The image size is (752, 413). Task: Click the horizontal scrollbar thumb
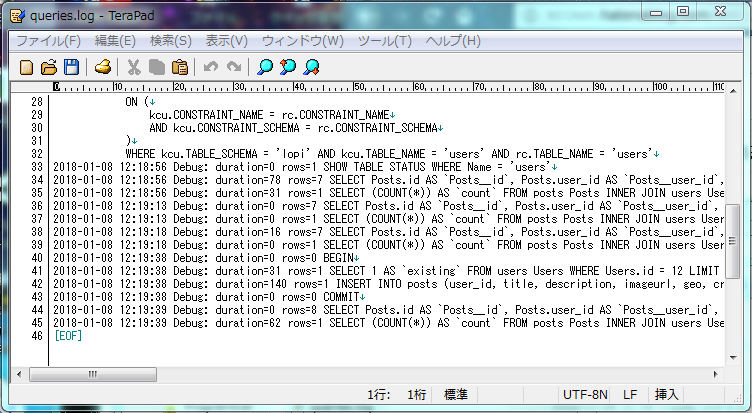pos(93,374)
